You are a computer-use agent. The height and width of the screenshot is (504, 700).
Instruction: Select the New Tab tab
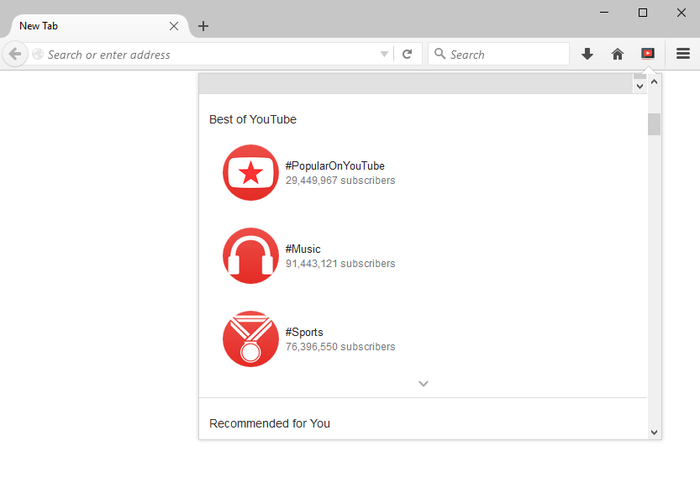pyautogui.click(x=95, y=26)
